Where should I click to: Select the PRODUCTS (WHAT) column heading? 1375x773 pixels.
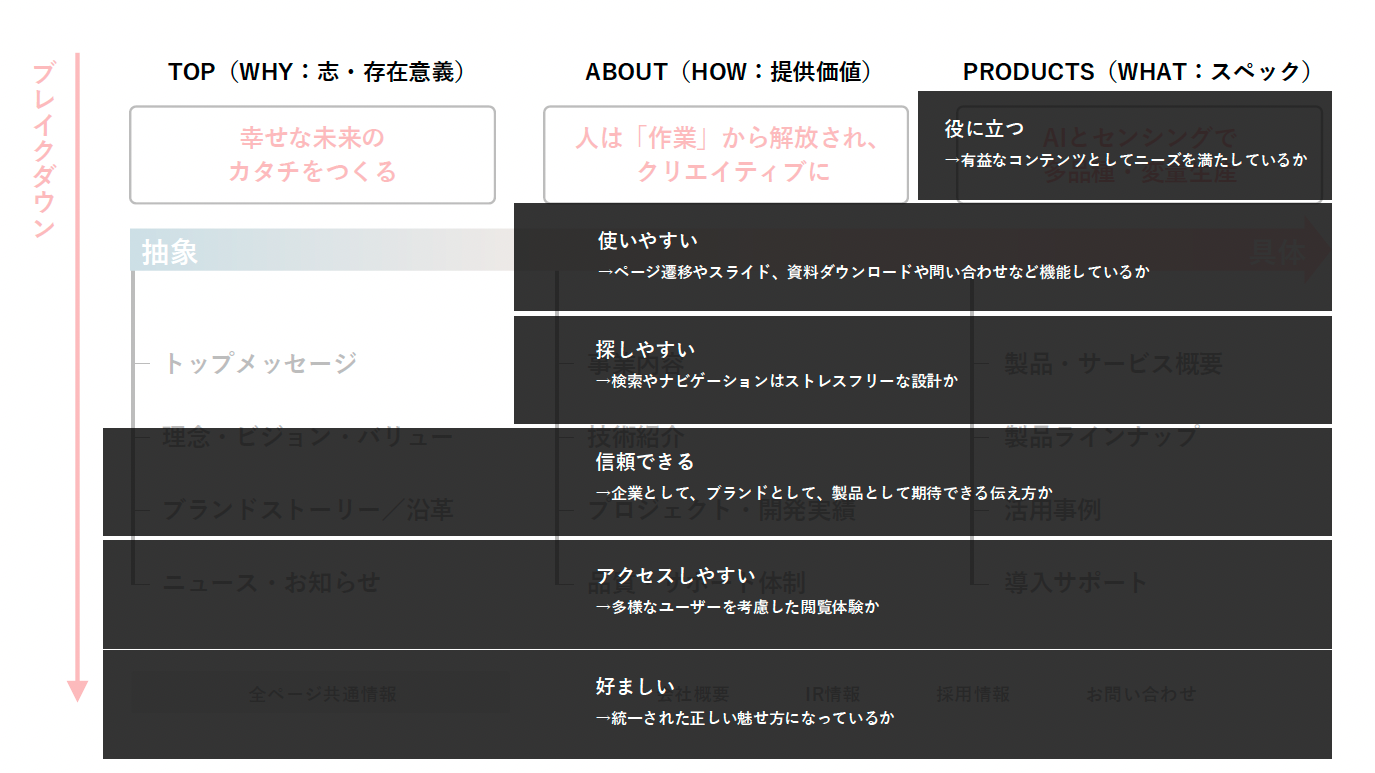point(1137,72)
